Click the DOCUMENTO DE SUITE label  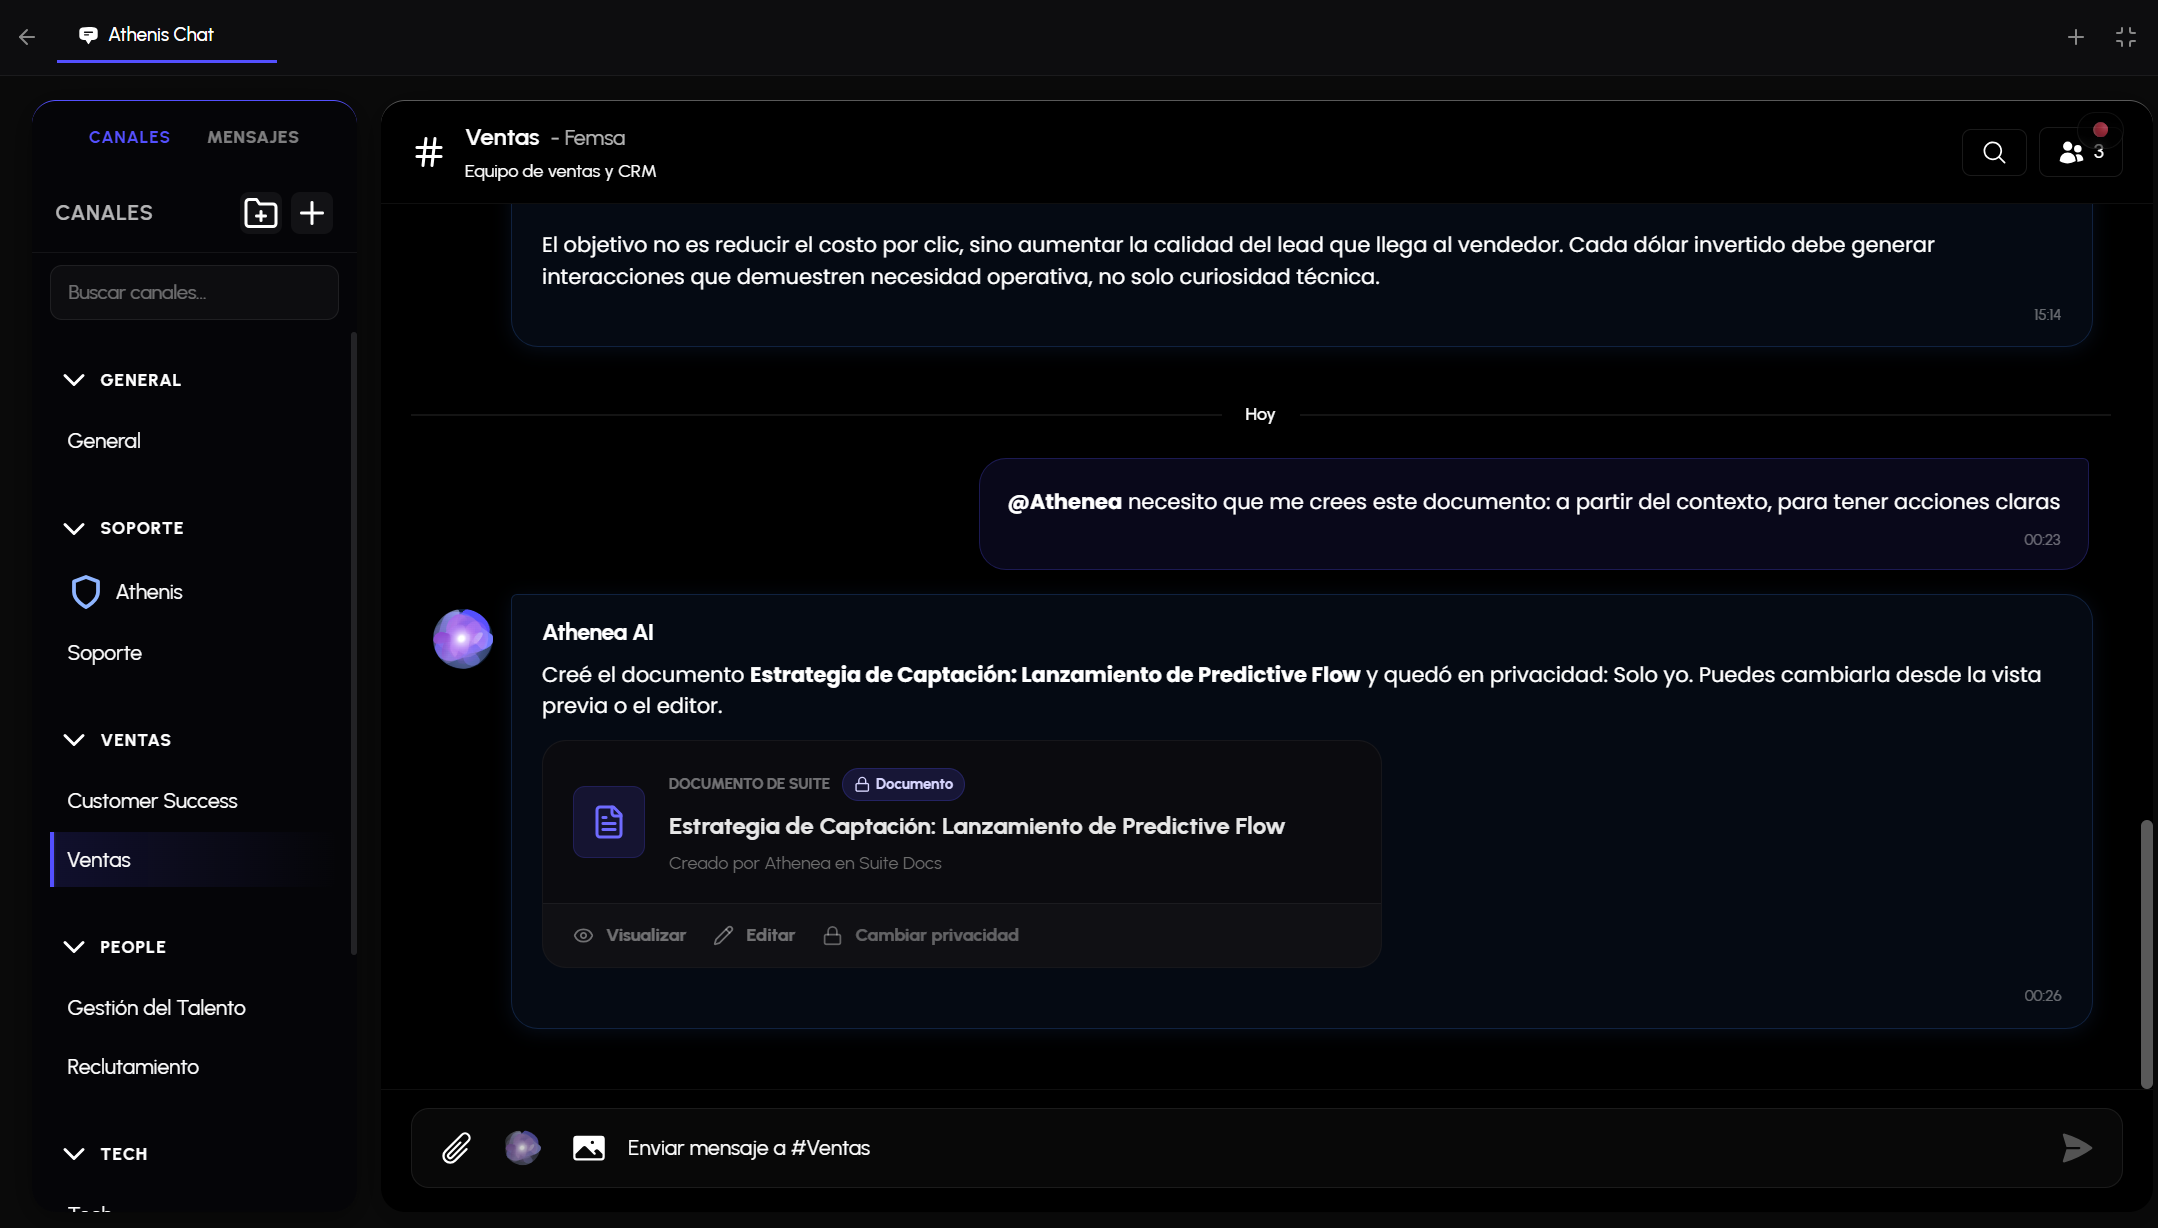(749, 784)
